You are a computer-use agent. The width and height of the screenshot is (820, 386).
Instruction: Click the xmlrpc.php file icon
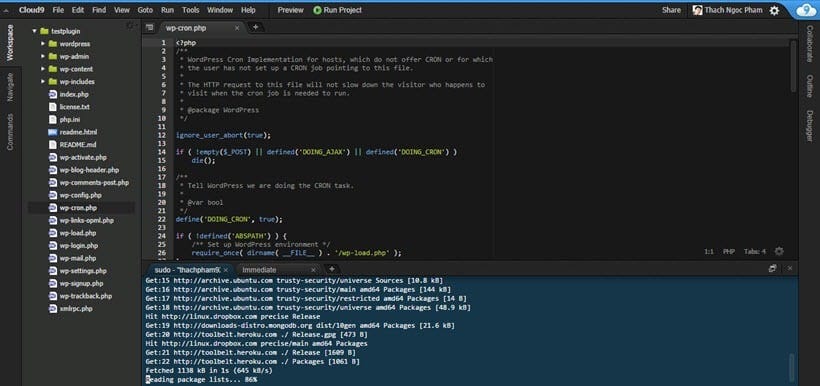53,308
